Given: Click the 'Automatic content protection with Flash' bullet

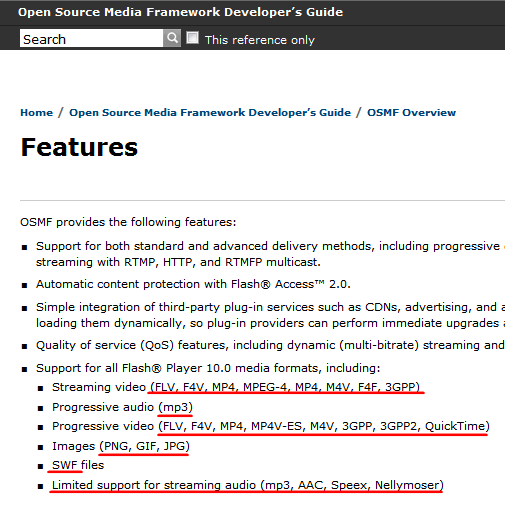Looking at the screenshot, I should tap(193, 284).
